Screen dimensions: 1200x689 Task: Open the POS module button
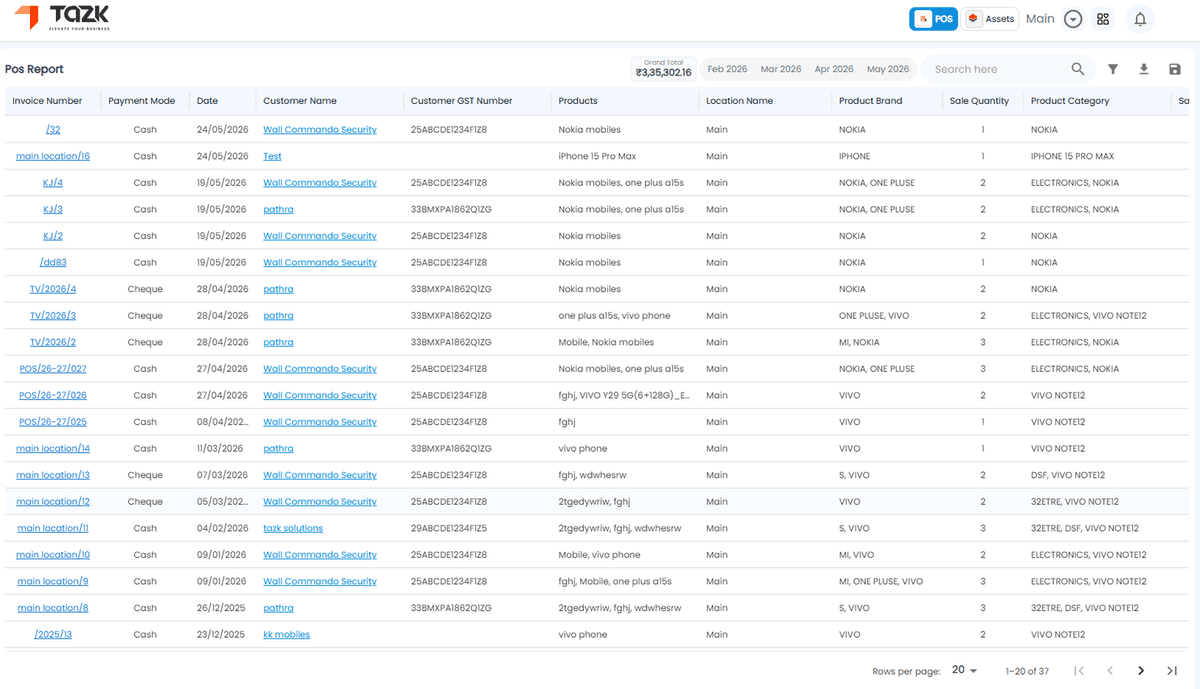[933, 19]
